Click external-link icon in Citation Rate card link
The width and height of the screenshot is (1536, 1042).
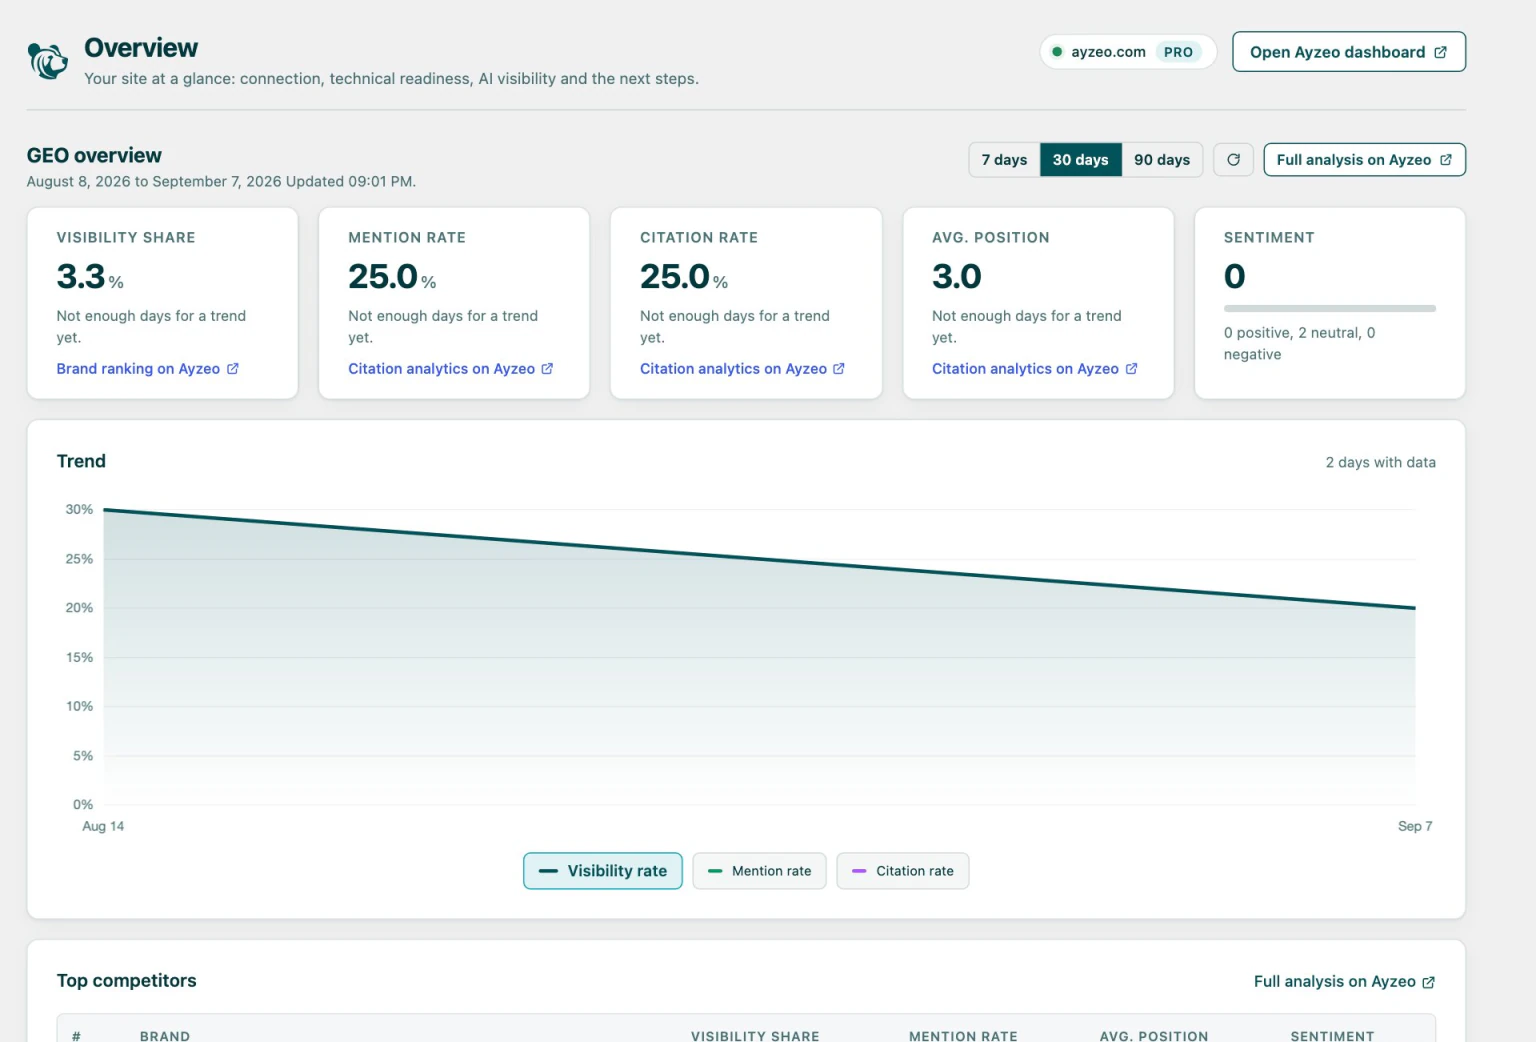pos(839,369)
